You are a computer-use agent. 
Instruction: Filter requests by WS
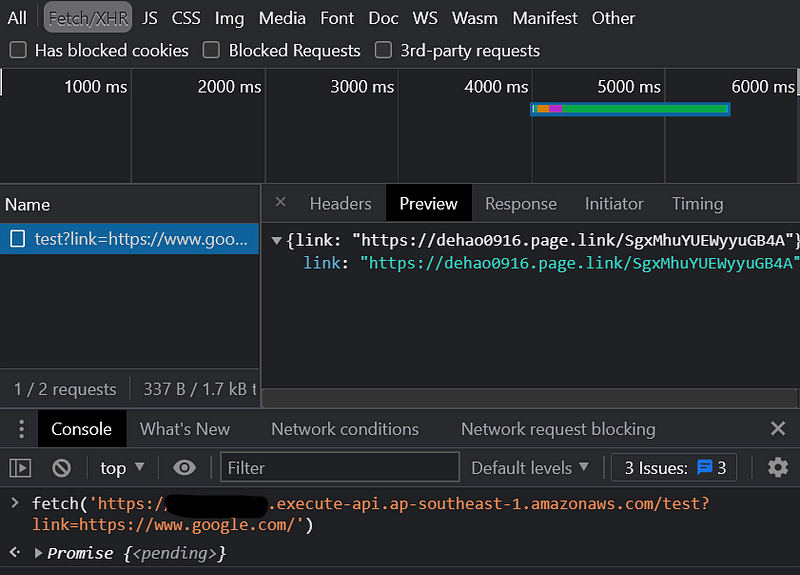coord(425,18)
